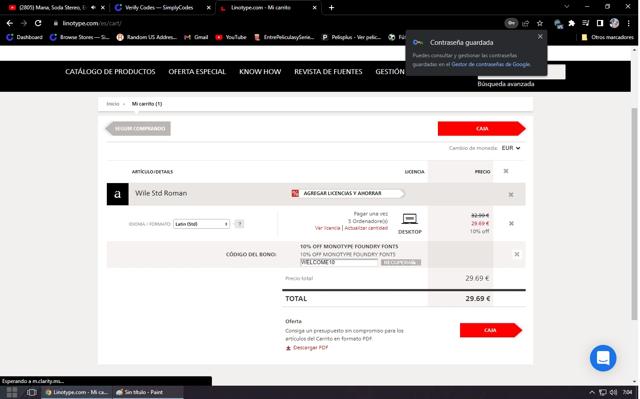Open Task View in the taskbar
Viewport: 640px width, 399px height.
coord(31,392)
